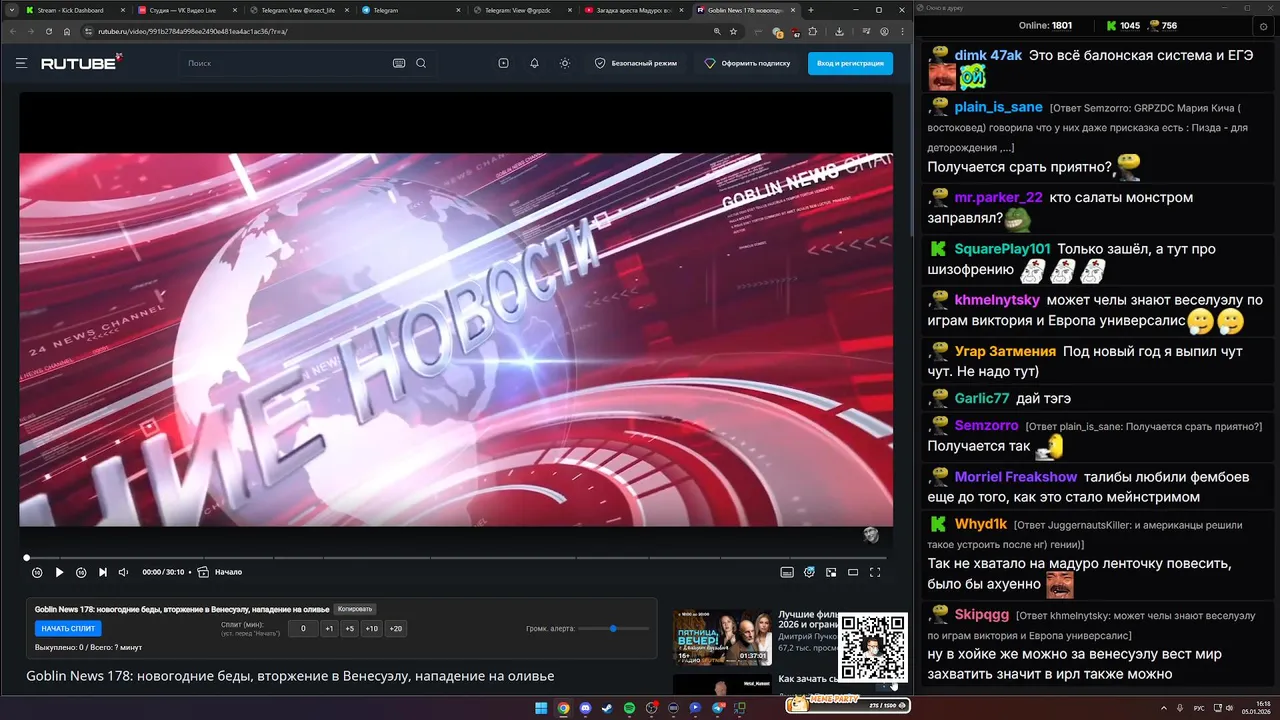Switch to Загадка ареста Мадуро tab
Image resolution: width=1280 pixels, height=720 pixels.
(634, 10)
